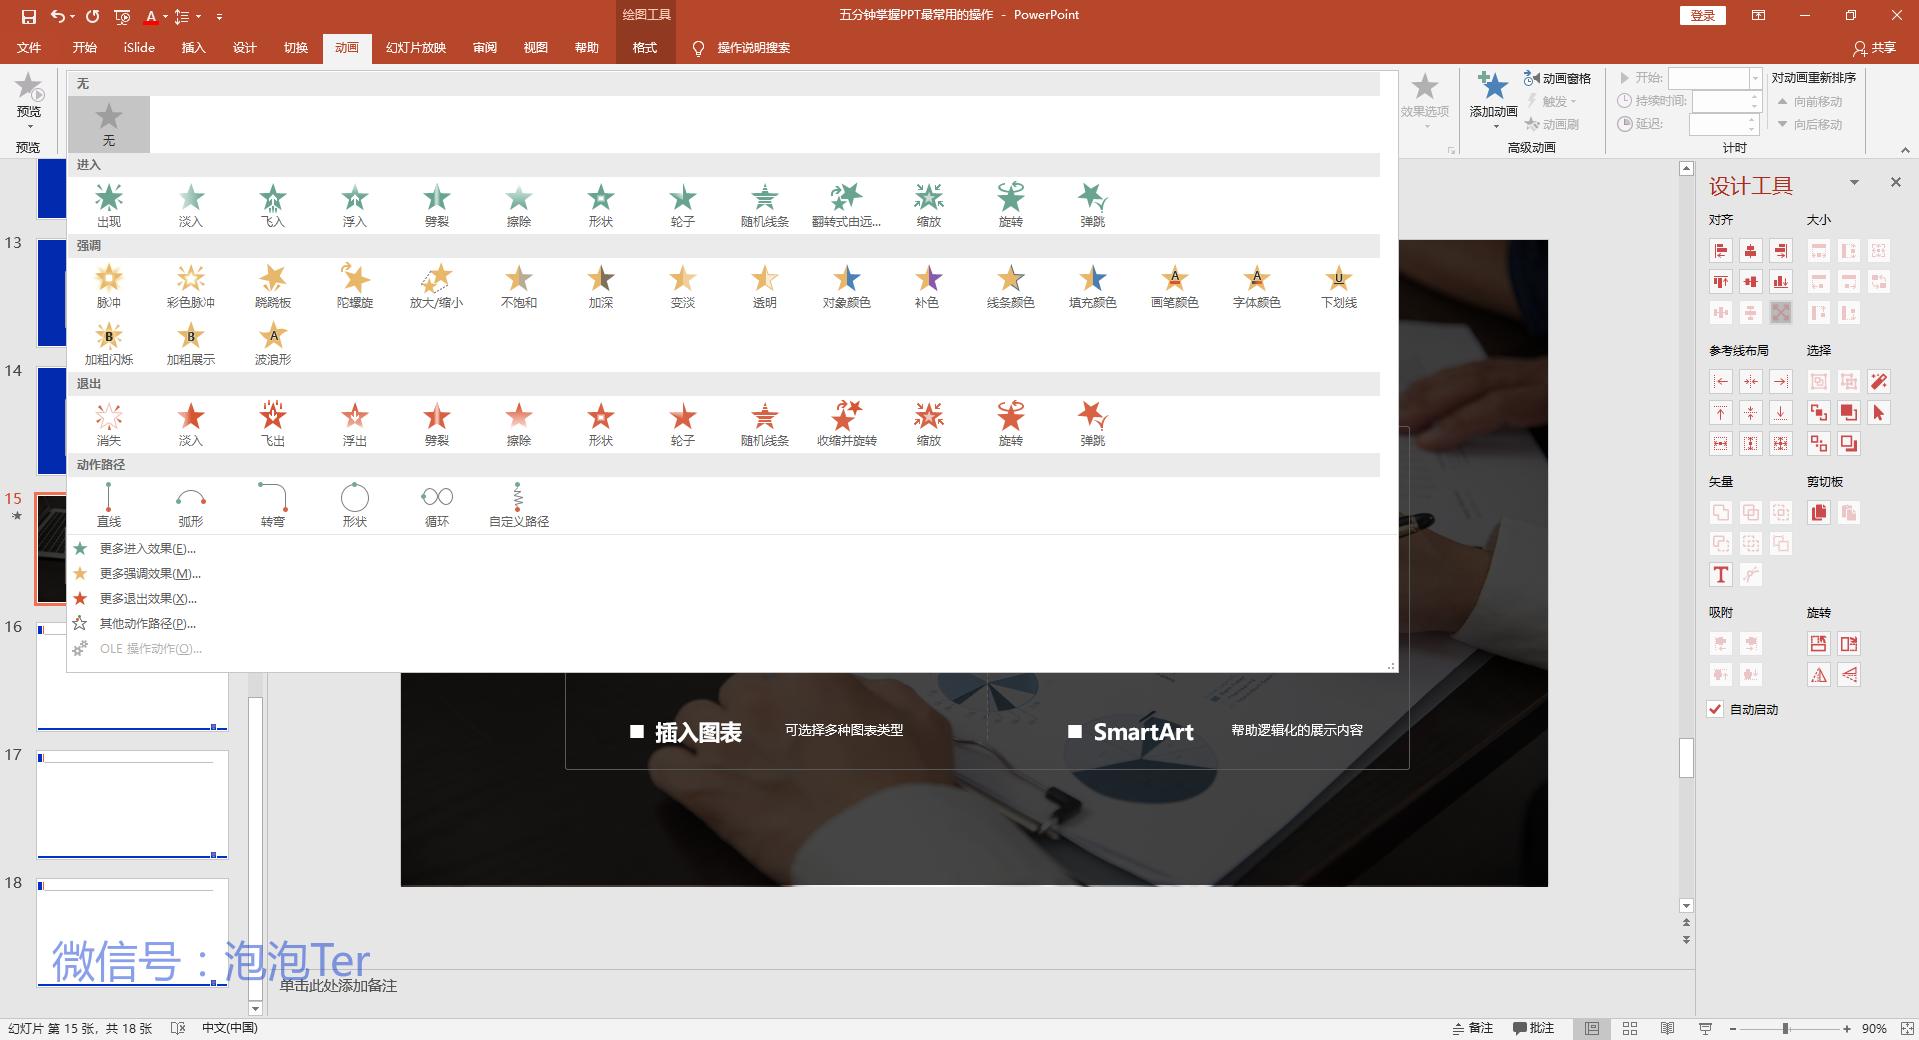The image size is (1919, 1040).
Task: Click the zoom out minus button
Action: (x=1733, y=1028)
